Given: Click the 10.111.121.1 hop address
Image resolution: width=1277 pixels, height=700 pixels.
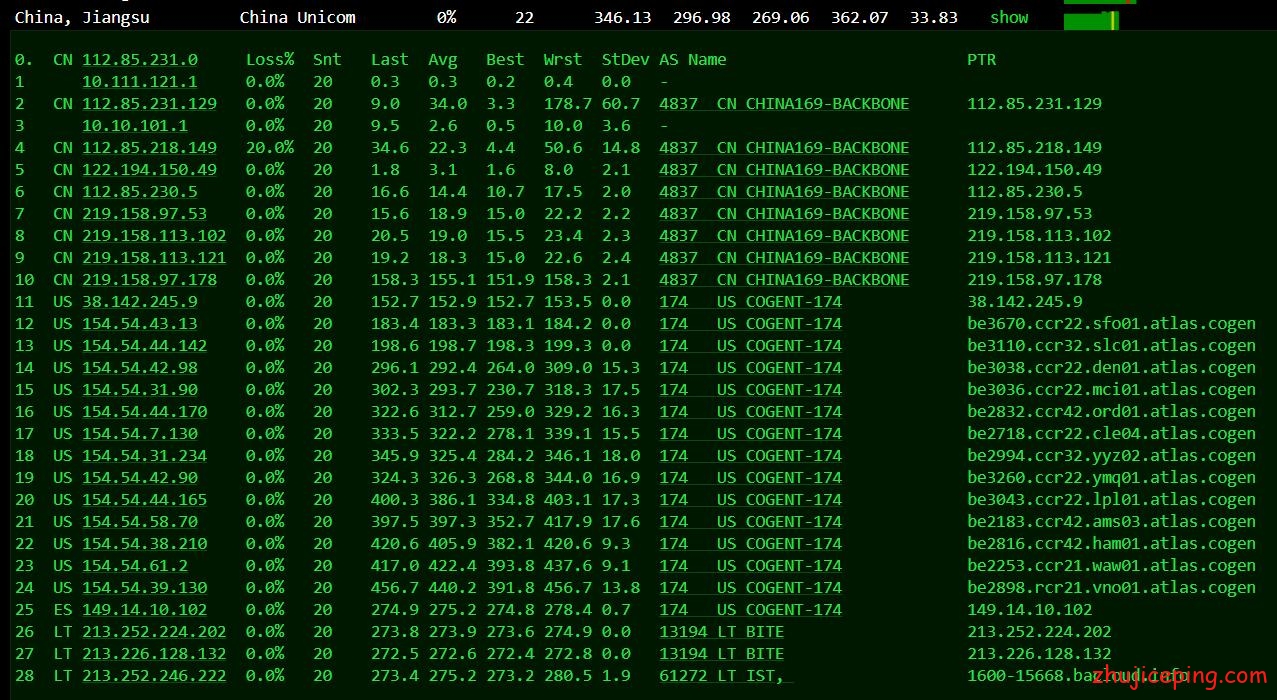Looking at the screenshot, I should (139, 82).
